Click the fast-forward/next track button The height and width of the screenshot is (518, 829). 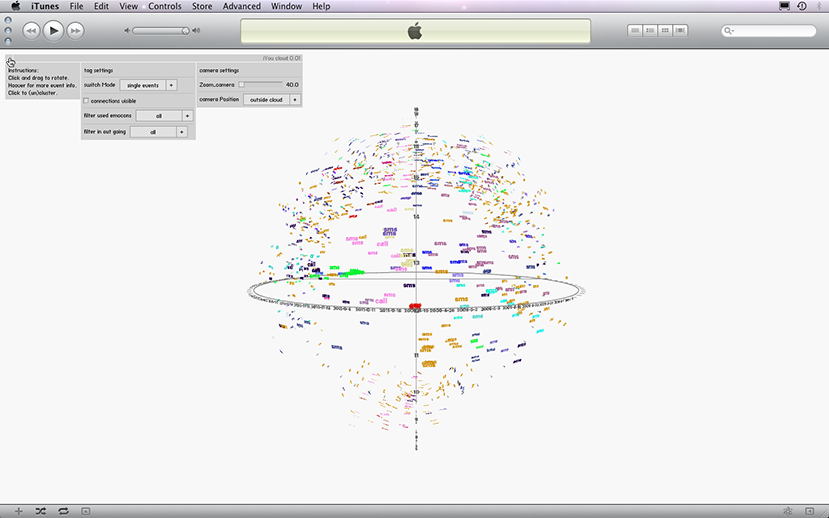(75, 31)
